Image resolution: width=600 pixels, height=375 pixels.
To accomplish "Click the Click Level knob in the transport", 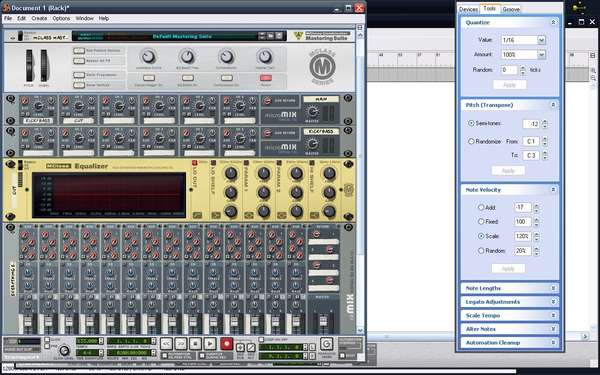I will pyautogui.click(x=64, y=351).
